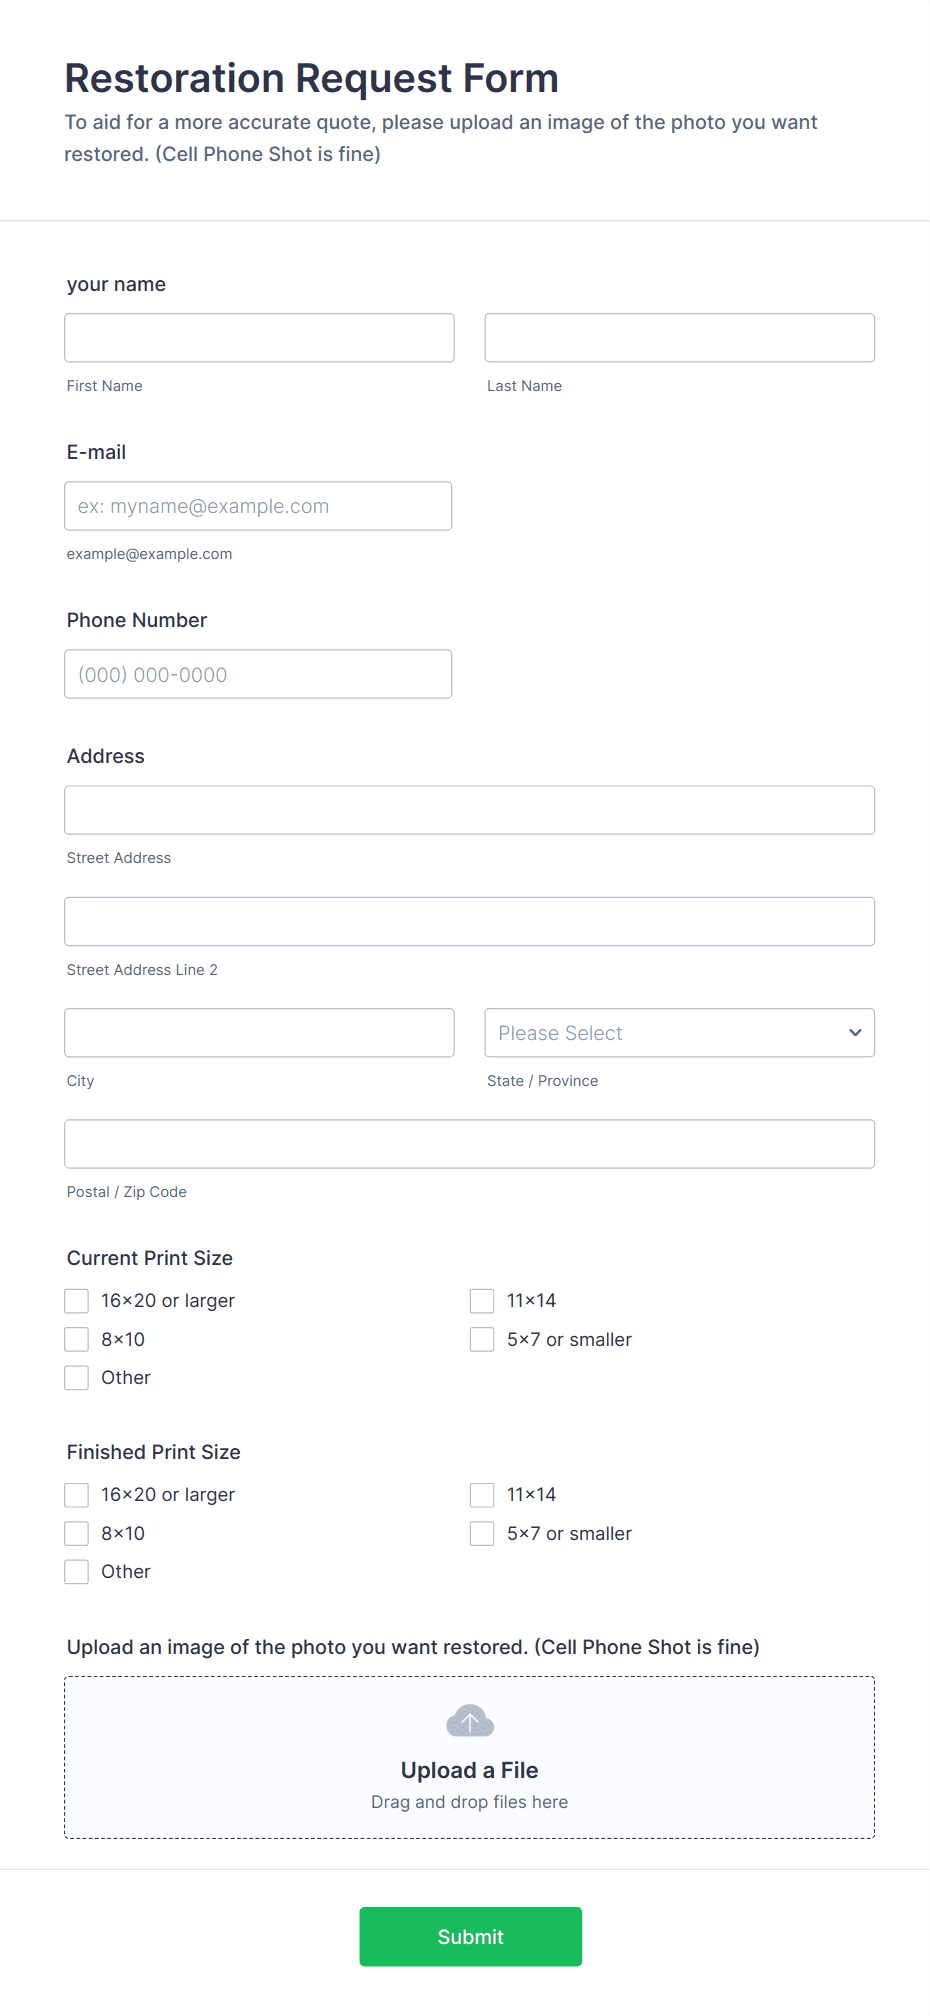
Task: Check "16×20 or larger" under Current Print Size
Action: click(76, 1300)
